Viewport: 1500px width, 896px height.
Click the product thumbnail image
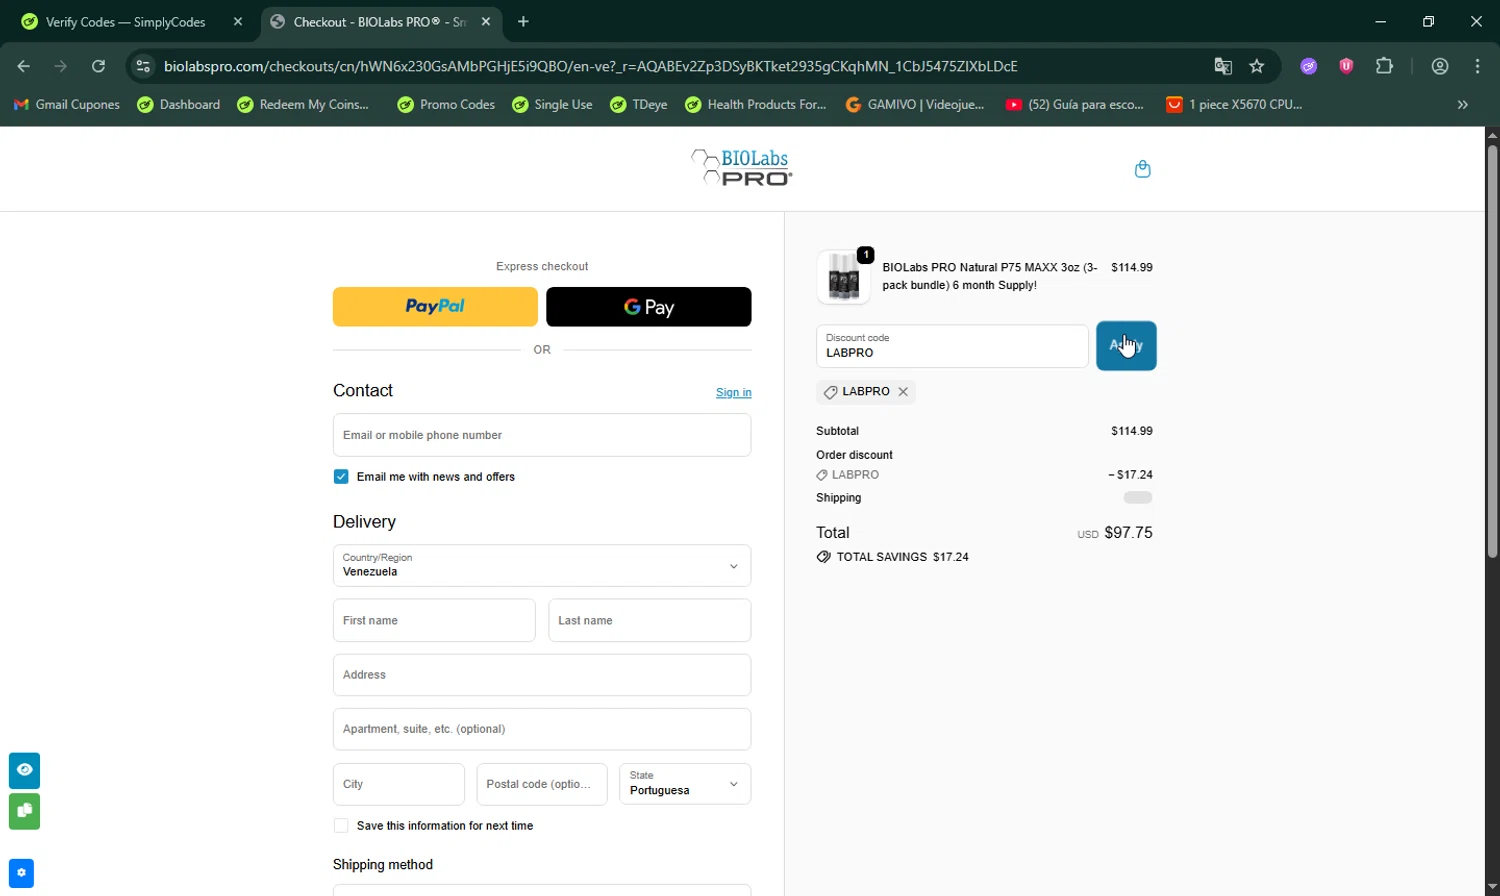843,277
